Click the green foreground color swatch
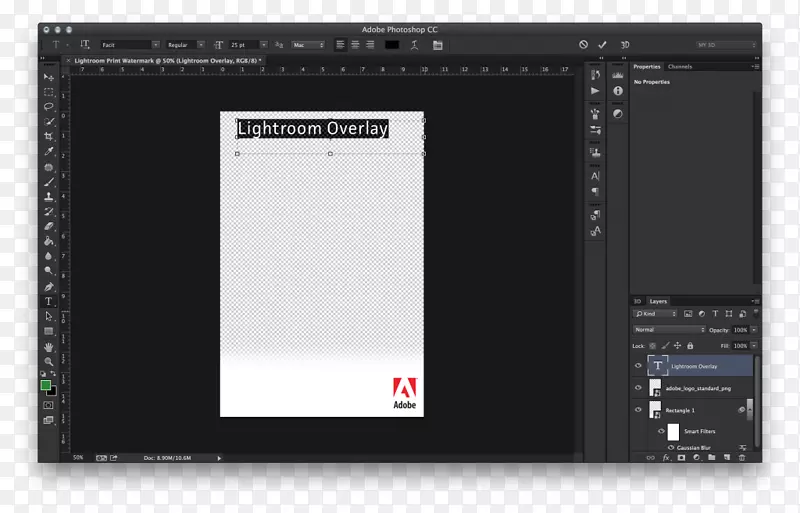 point(45,385)
